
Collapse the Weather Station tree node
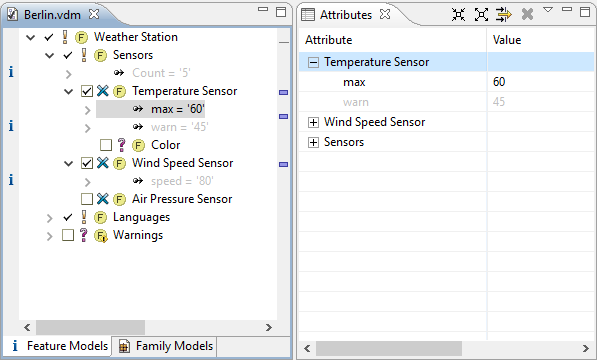click(x=30, y=37)
